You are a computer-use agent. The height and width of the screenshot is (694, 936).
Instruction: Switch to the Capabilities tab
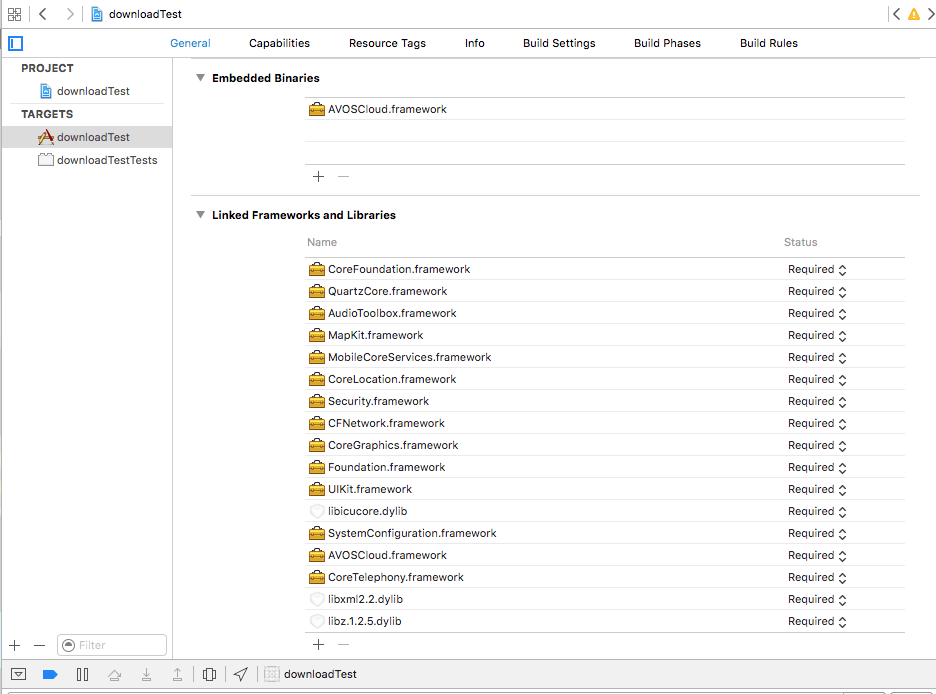[279, 43]
